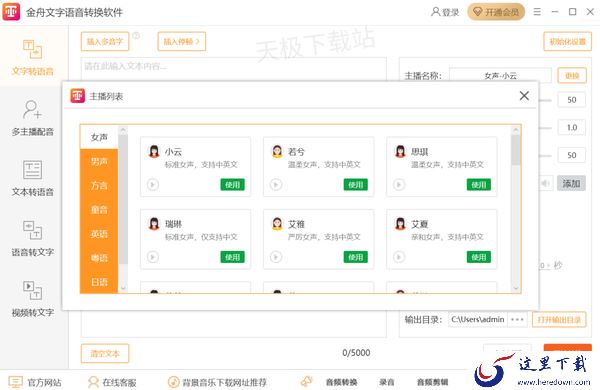Screen dimensions: 600x390
Task: Click the anchor list scroll down arrow
Action: tap(516, 289)
